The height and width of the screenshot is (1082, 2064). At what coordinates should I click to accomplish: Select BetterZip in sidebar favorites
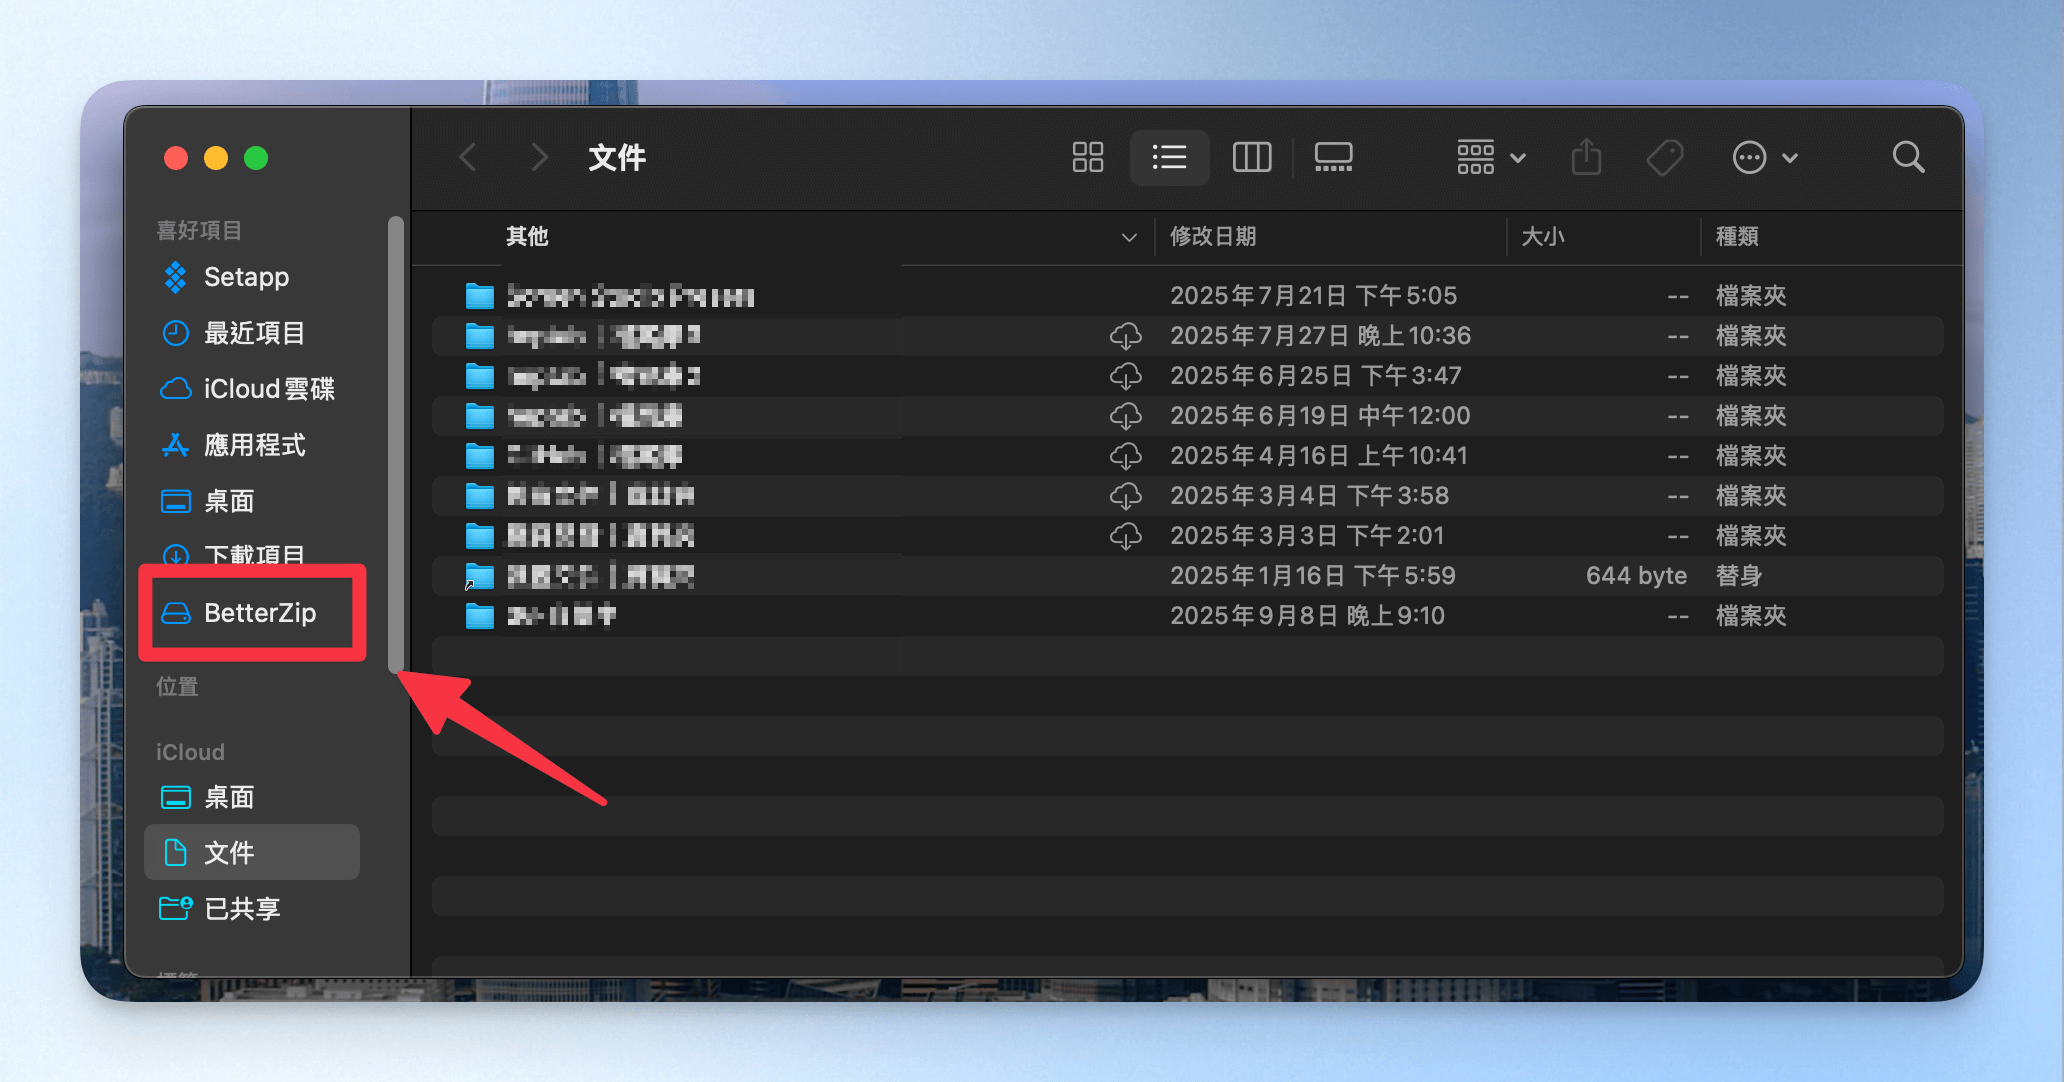pyautogui.click(x=259, y=613)
